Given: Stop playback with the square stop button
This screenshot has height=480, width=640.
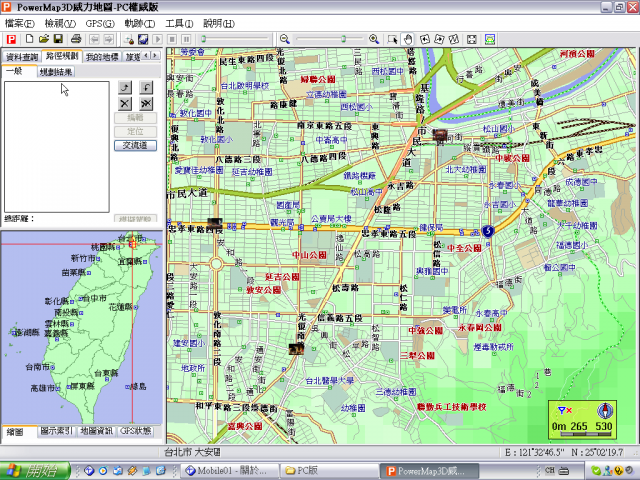Looking at the screenshot, I should pos(172,39).
